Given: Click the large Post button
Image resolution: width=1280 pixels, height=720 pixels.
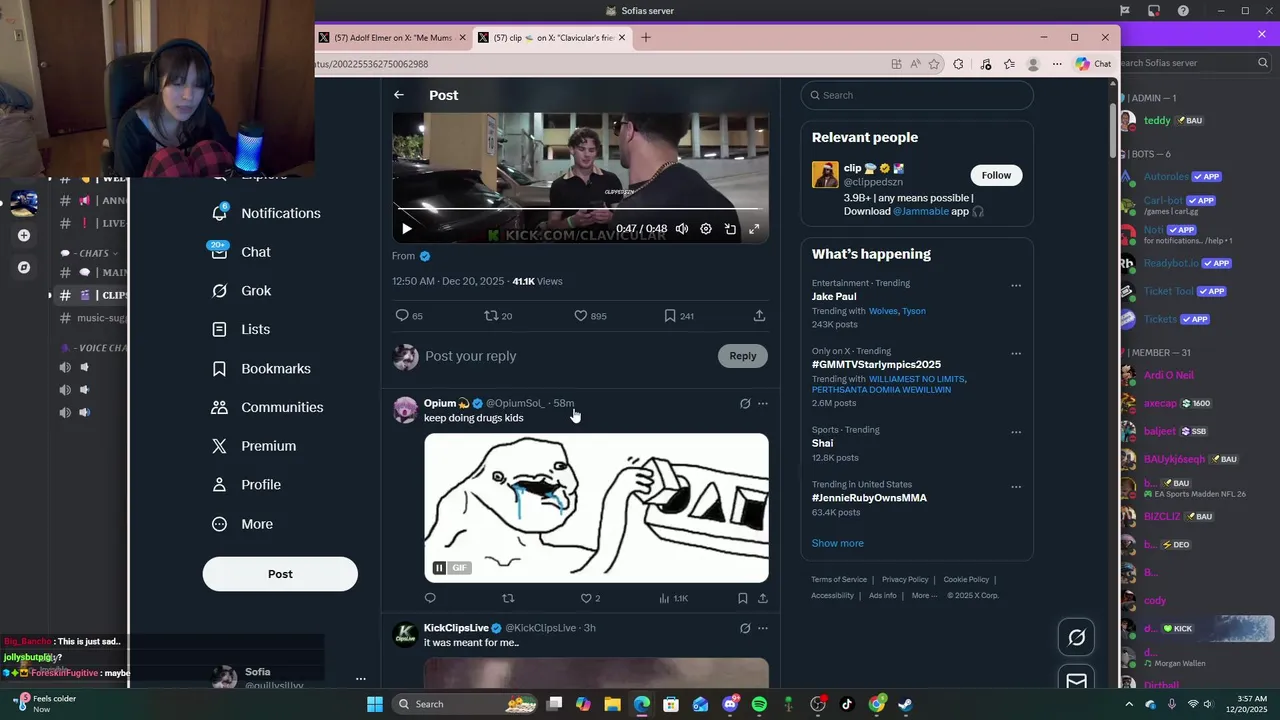Looking at the screenshot, I should [x=280, y=574].
